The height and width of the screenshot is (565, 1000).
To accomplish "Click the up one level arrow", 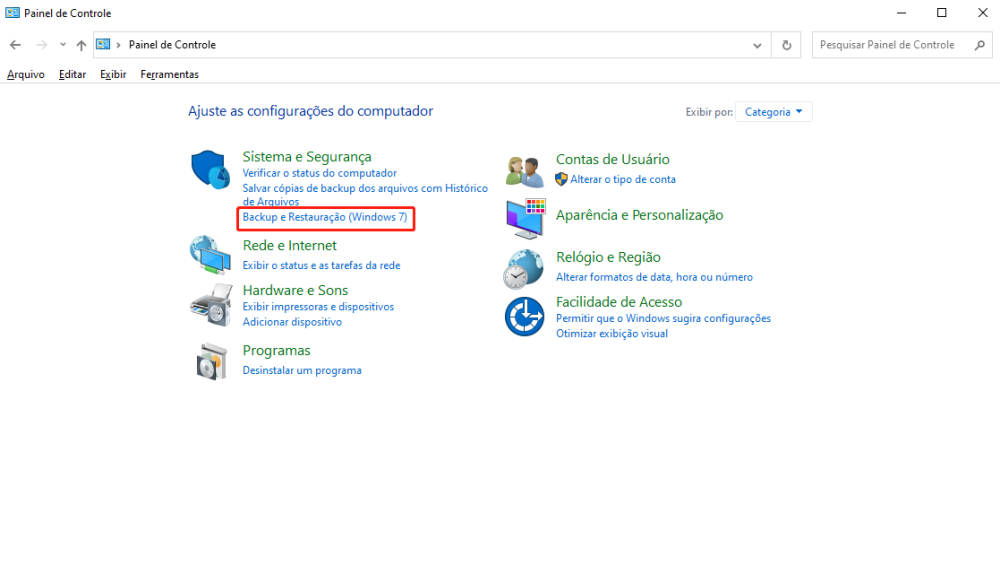I will point(81,45).
